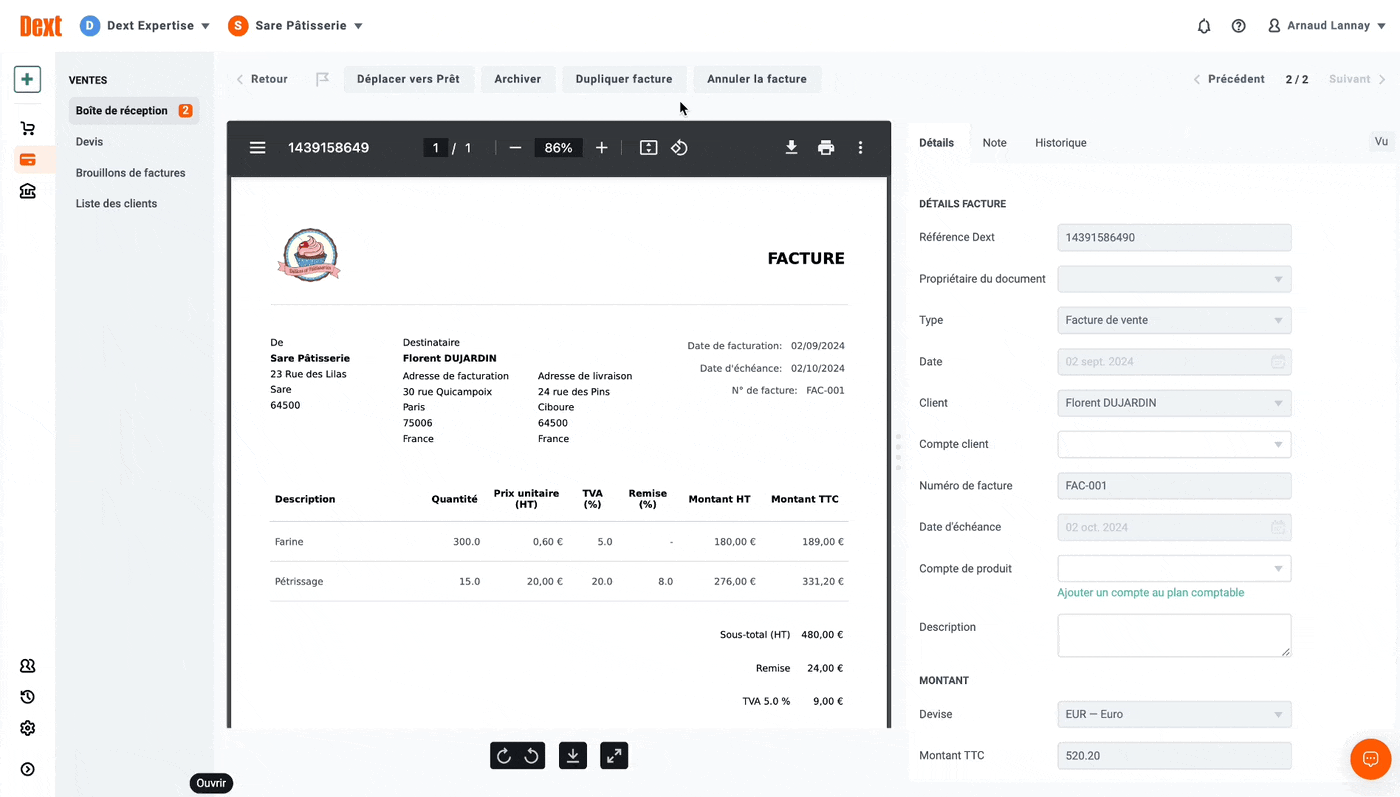Click the Retour back link
This screenshot has width=1400, height=797.
click(x=262, y=79)
